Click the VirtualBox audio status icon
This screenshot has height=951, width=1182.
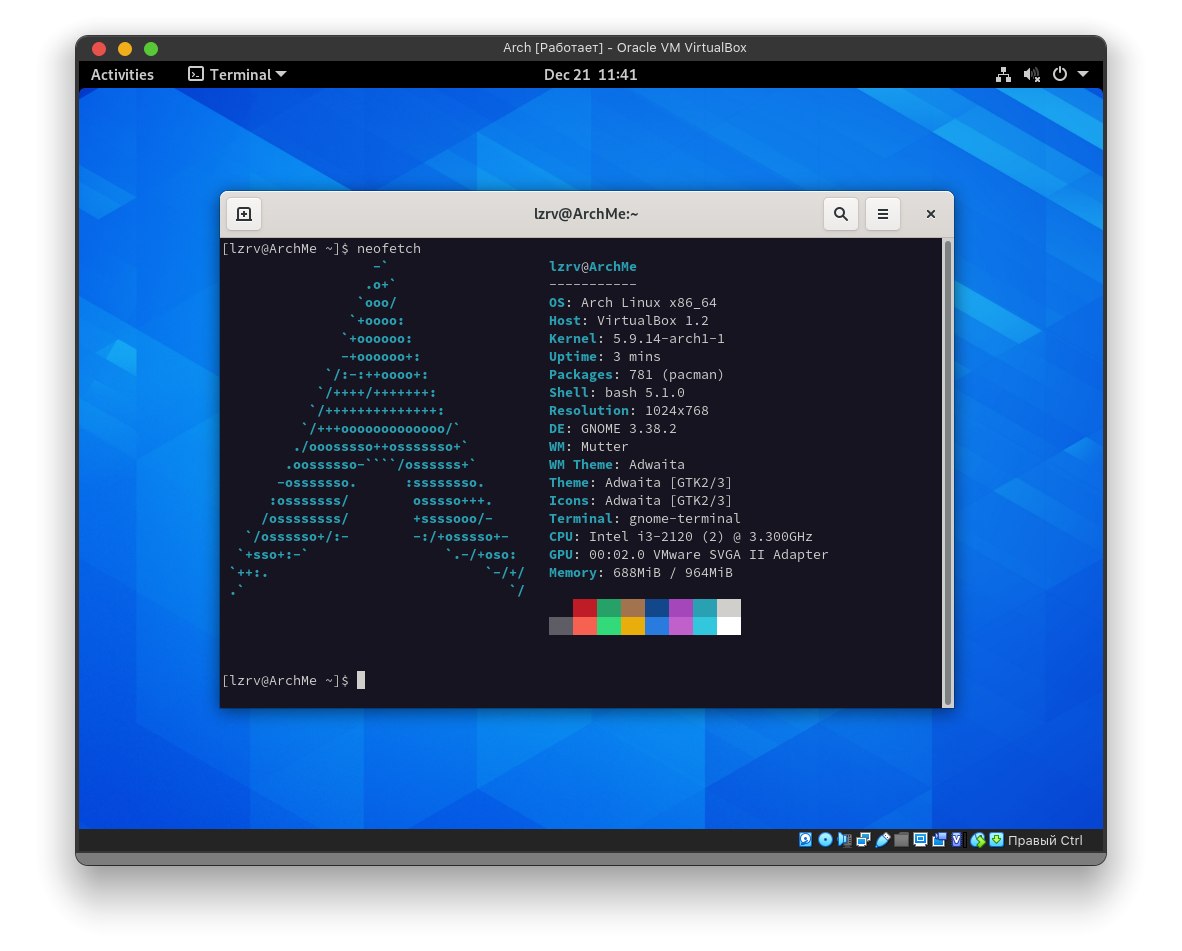tap(844, 839)
